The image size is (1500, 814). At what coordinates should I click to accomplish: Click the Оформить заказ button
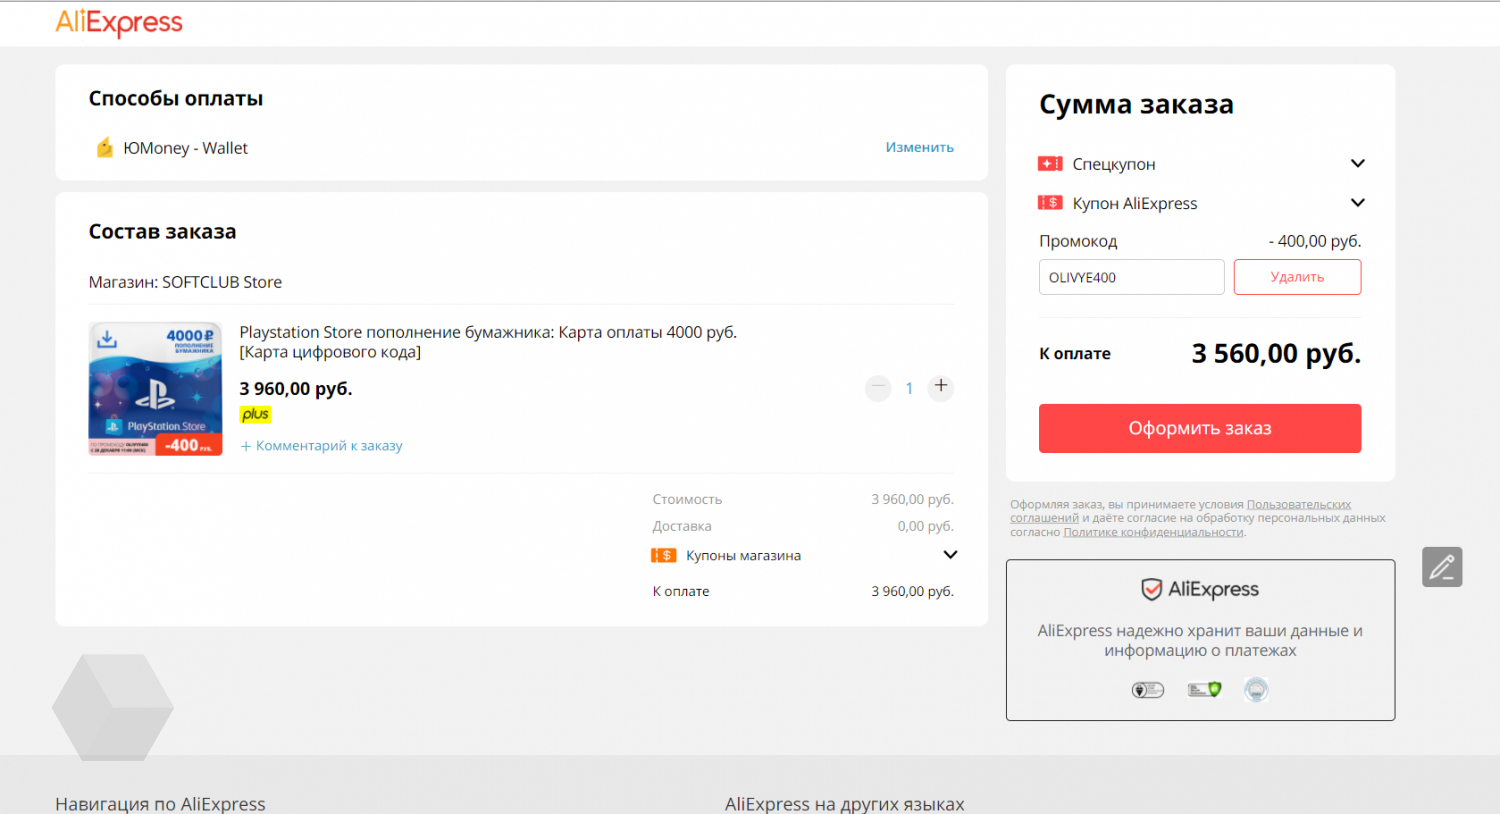click(1200, 428)
